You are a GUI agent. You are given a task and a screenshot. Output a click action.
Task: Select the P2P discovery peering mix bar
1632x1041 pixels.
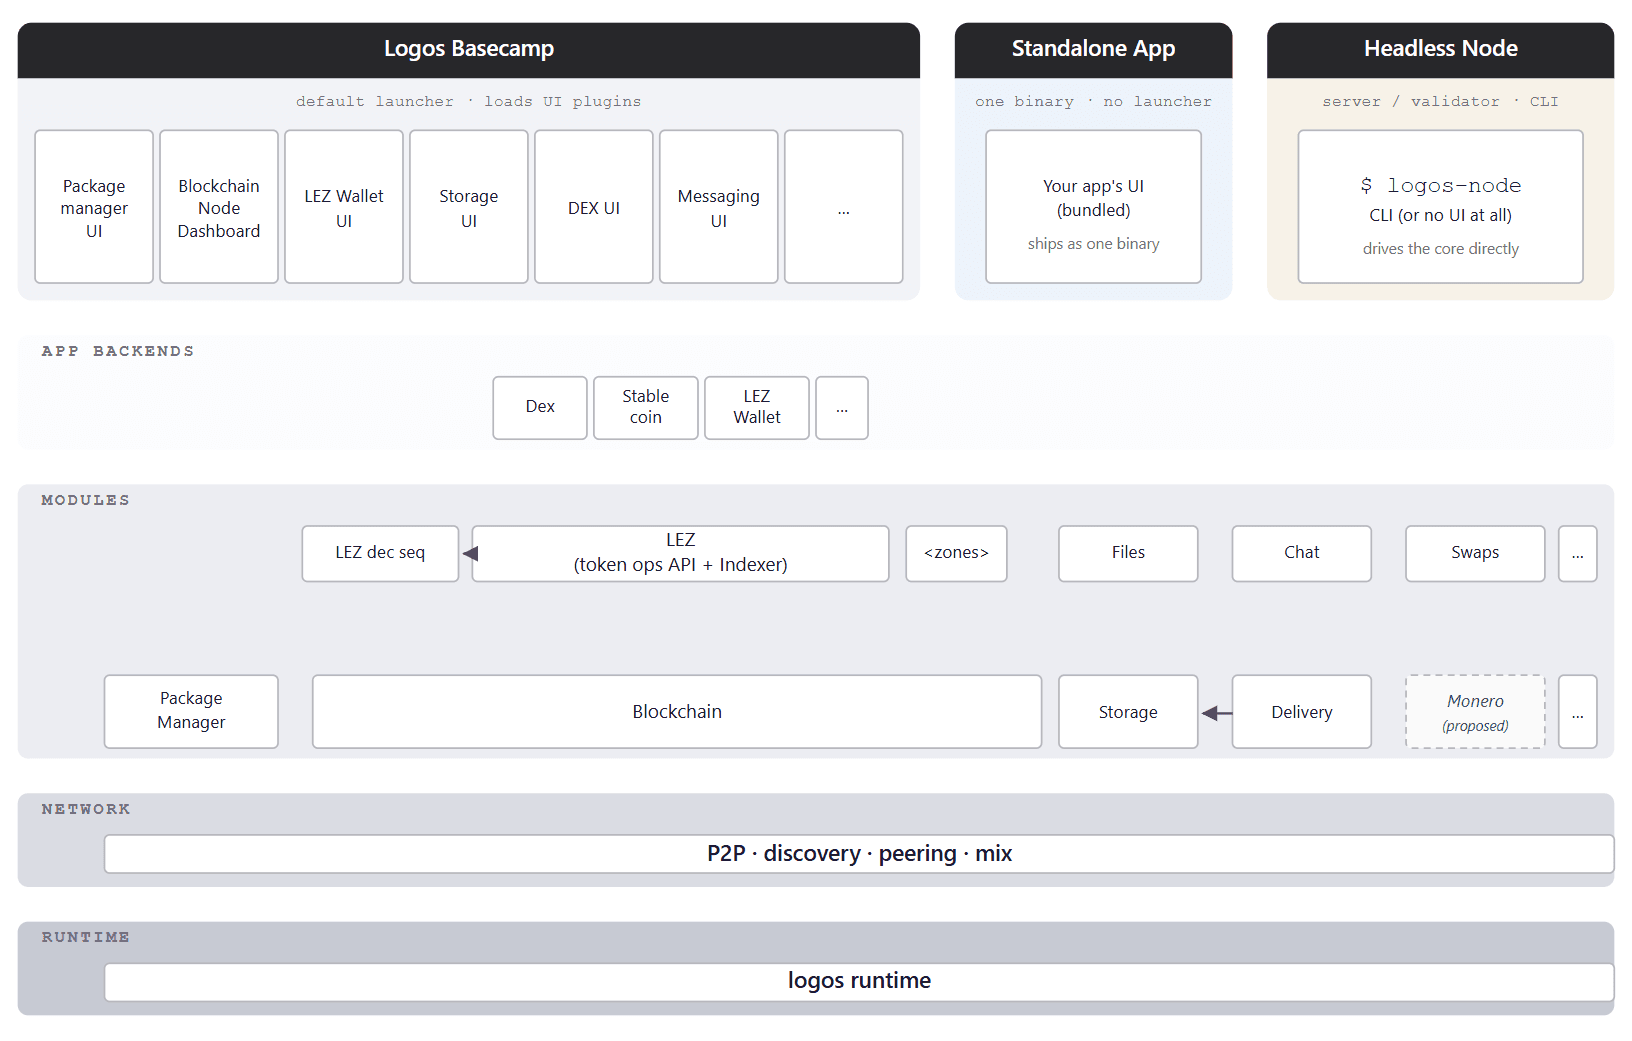pyautogui.click(x=859, y=854)
